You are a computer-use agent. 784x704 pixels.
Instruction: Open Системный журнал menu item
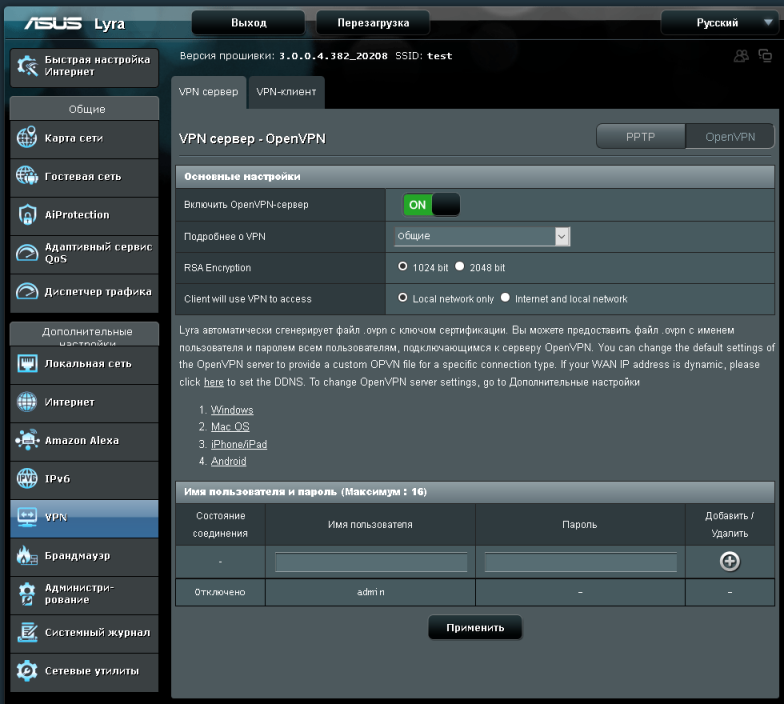click(84, 633)
